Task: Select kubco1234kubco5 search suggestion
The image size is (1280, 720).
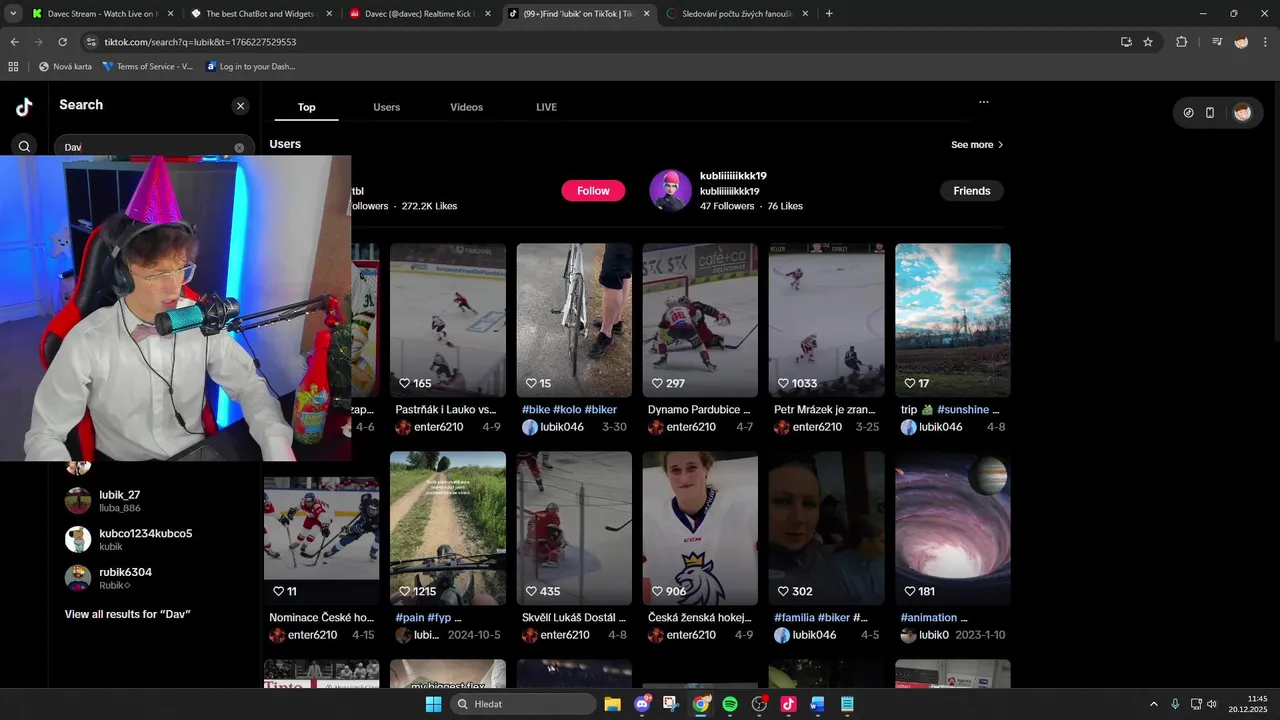Action: click(155, 540)
